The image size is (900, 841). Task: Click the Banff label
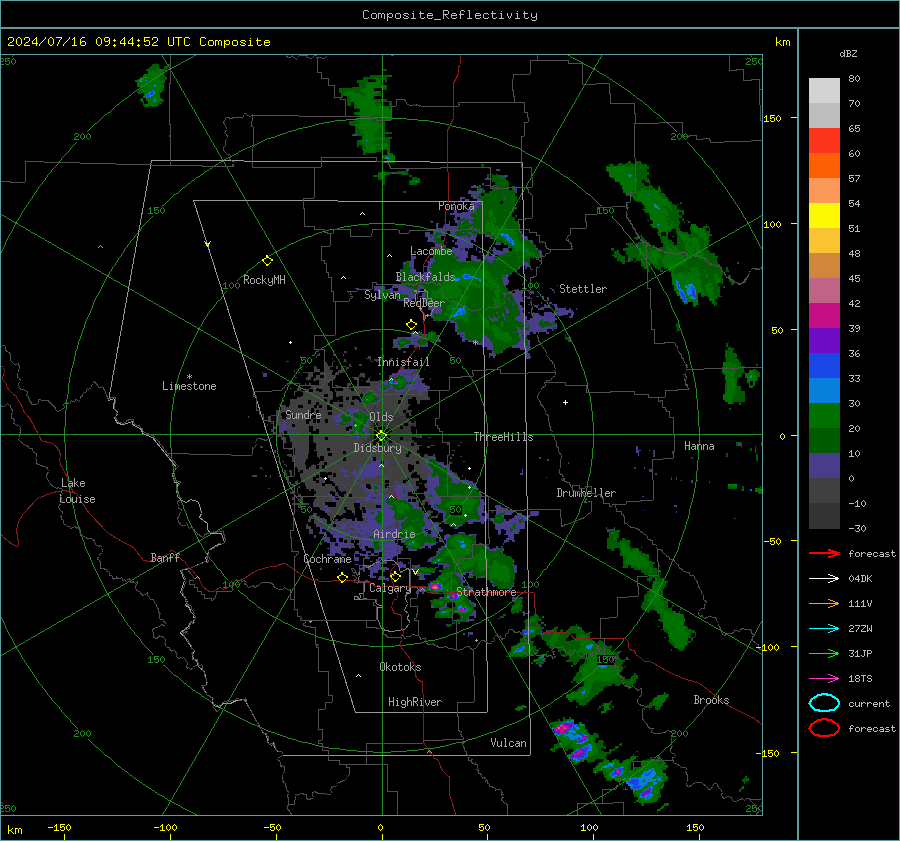point(165,558)
